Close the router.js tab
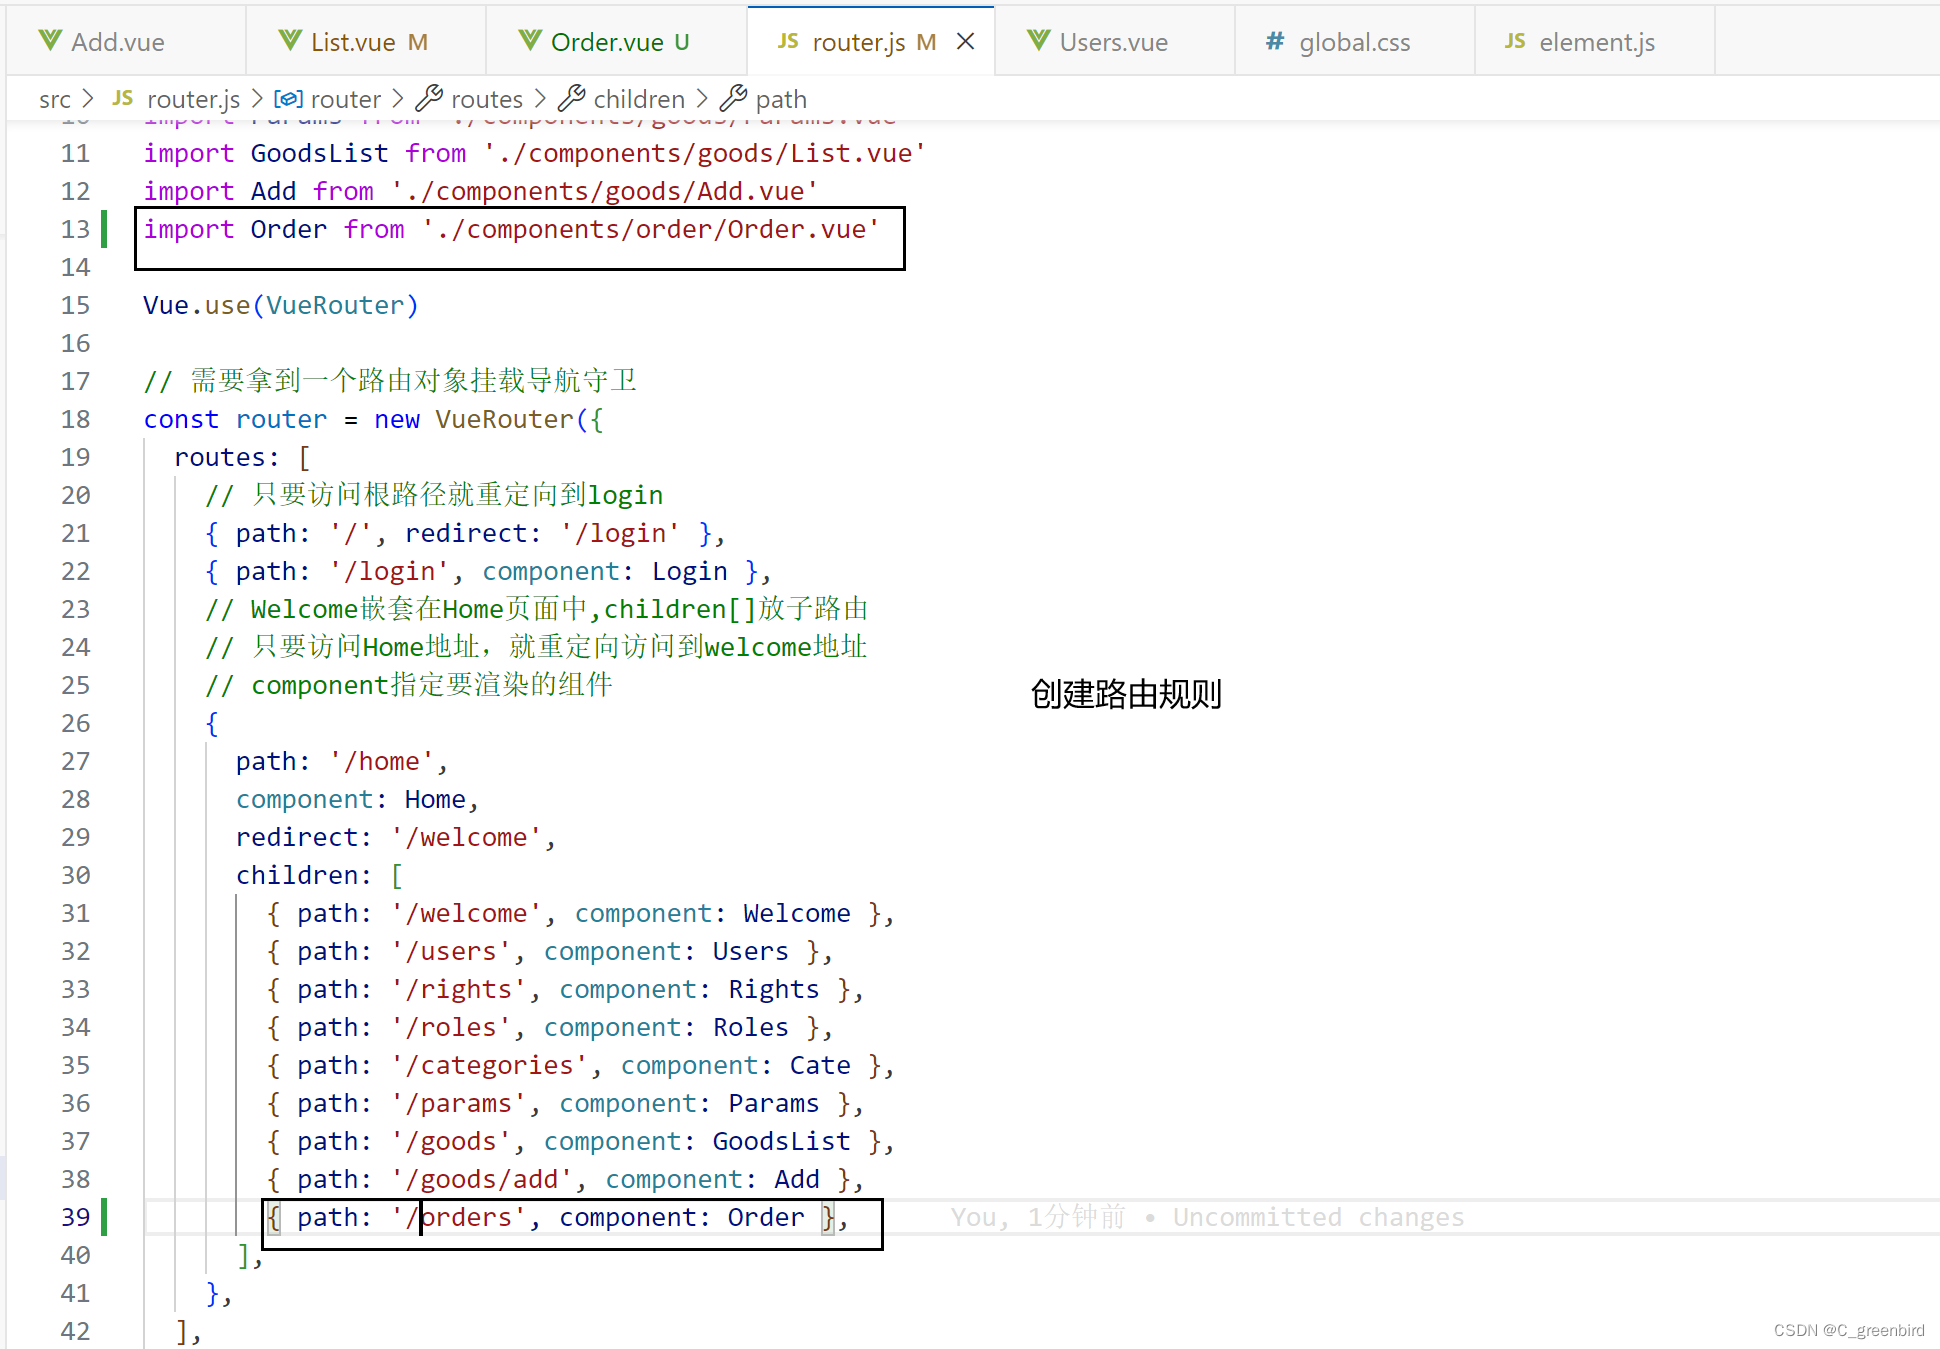The width and height of the screenshot is (1940, 1349). (x=965, y=41)
